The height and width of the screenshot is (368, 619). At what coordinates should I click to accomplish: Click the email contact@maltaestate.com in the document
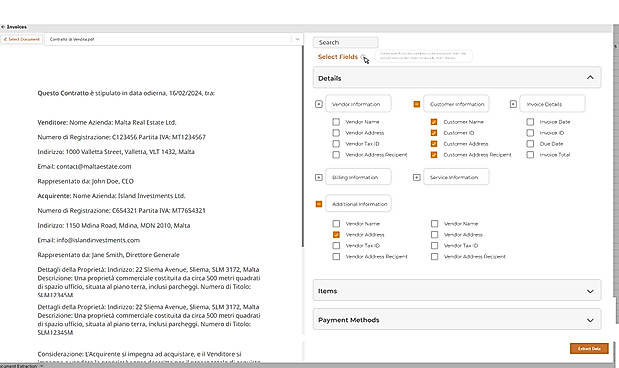pos(94,167)
